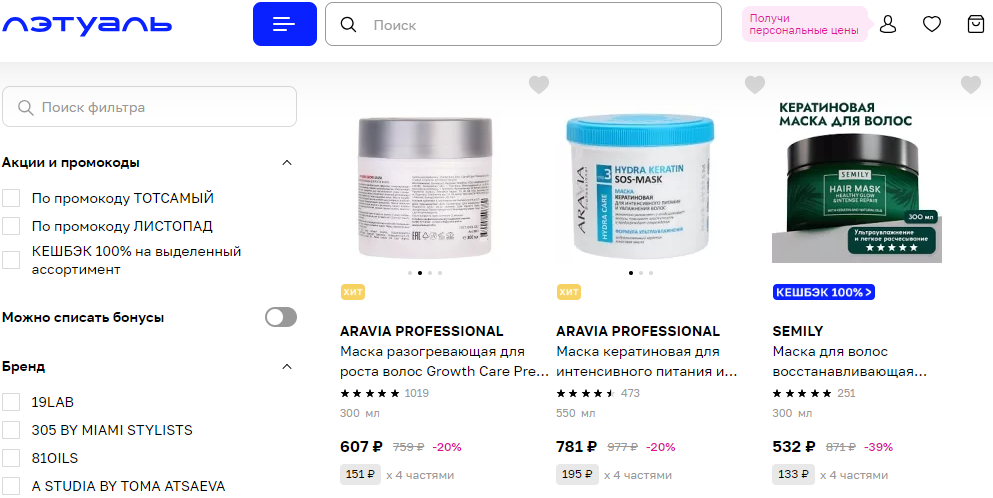Viewport: 993px width, 498px height.
Task: Add the Aravia Growth Care mask to favorites
Action: (x=539, y=84)
